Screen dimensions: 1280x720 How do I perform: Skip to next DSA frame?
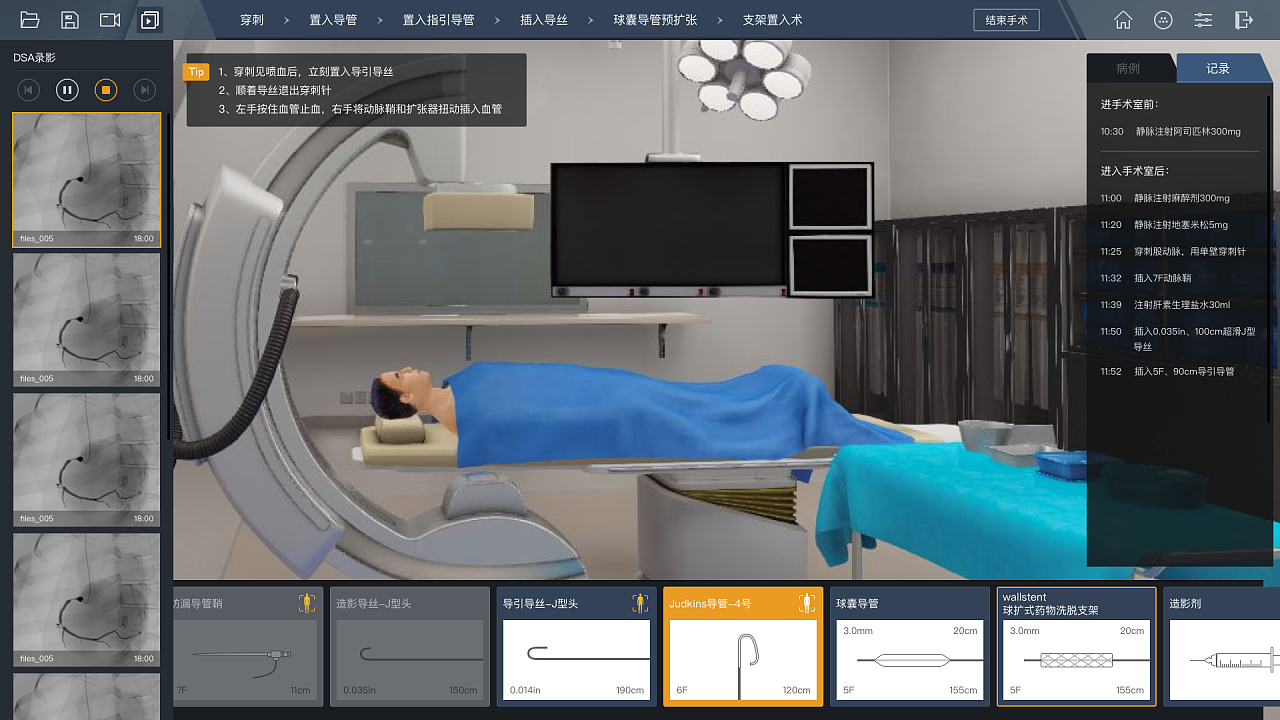coord(145,90)
